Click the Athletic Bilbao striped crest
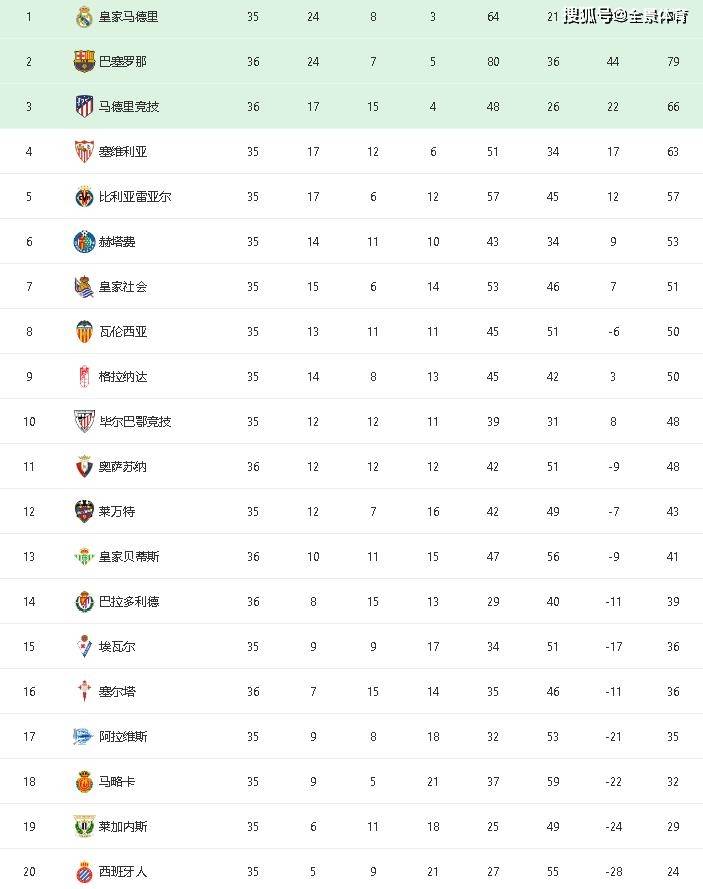Image resolution: width=703 pixels, height=889 pixels. click(x=84, y=422)
